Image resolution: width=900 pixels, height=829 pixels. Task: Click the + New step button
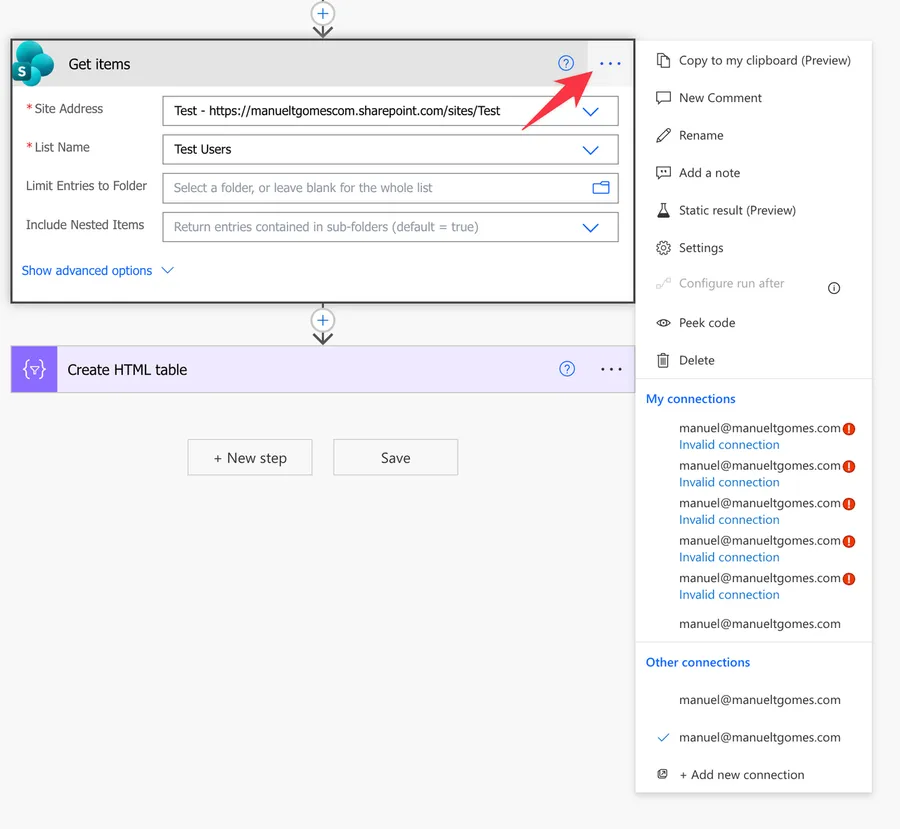tap(250, 458)
